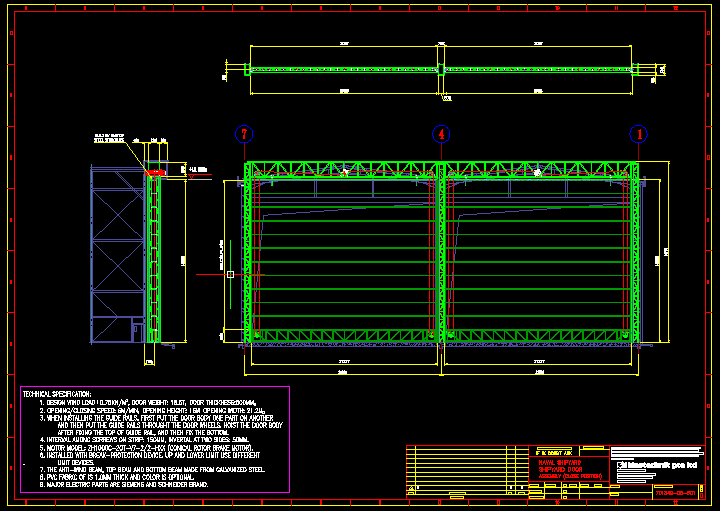Click the top green truss of right door
The image size is (720, 511).
tap(540, 170)
